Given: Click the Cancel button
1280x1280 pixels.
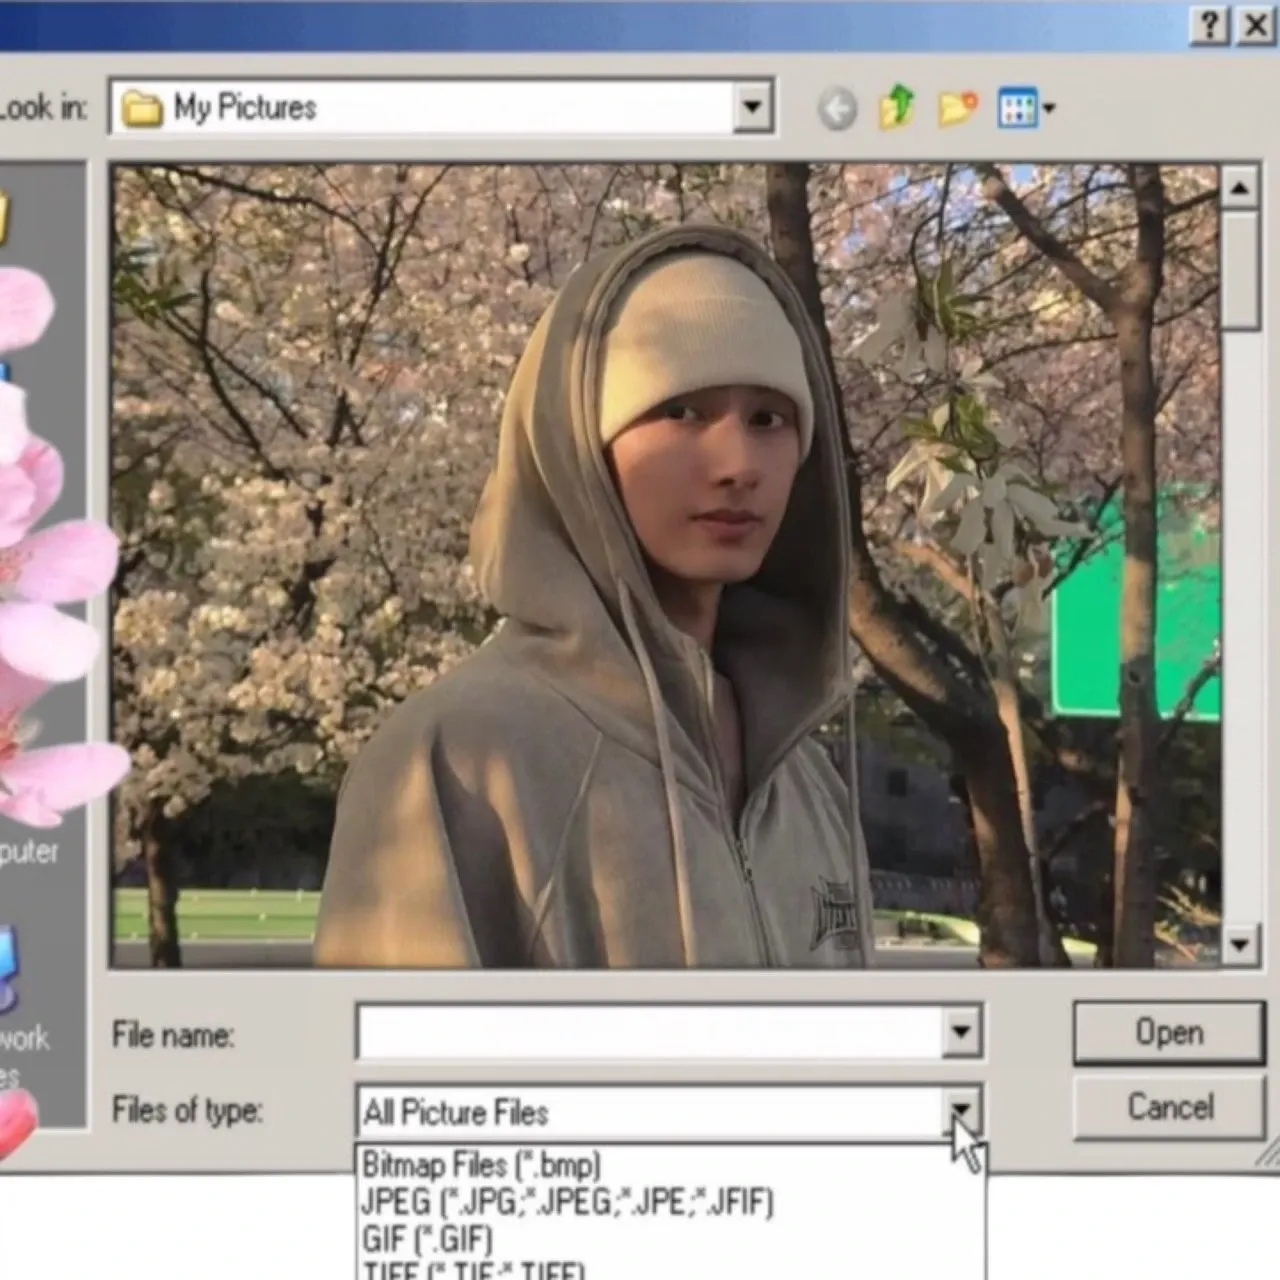Looking at the screenshot, I should [1169, 1107].
